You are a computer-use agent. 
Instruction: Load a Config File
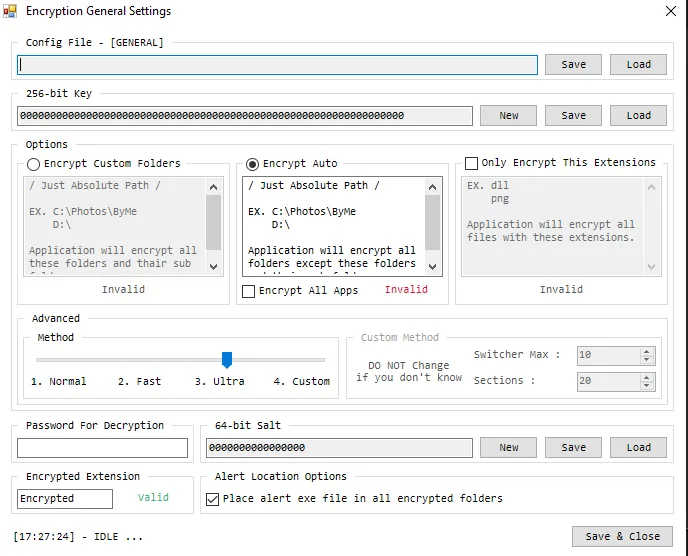638,65
